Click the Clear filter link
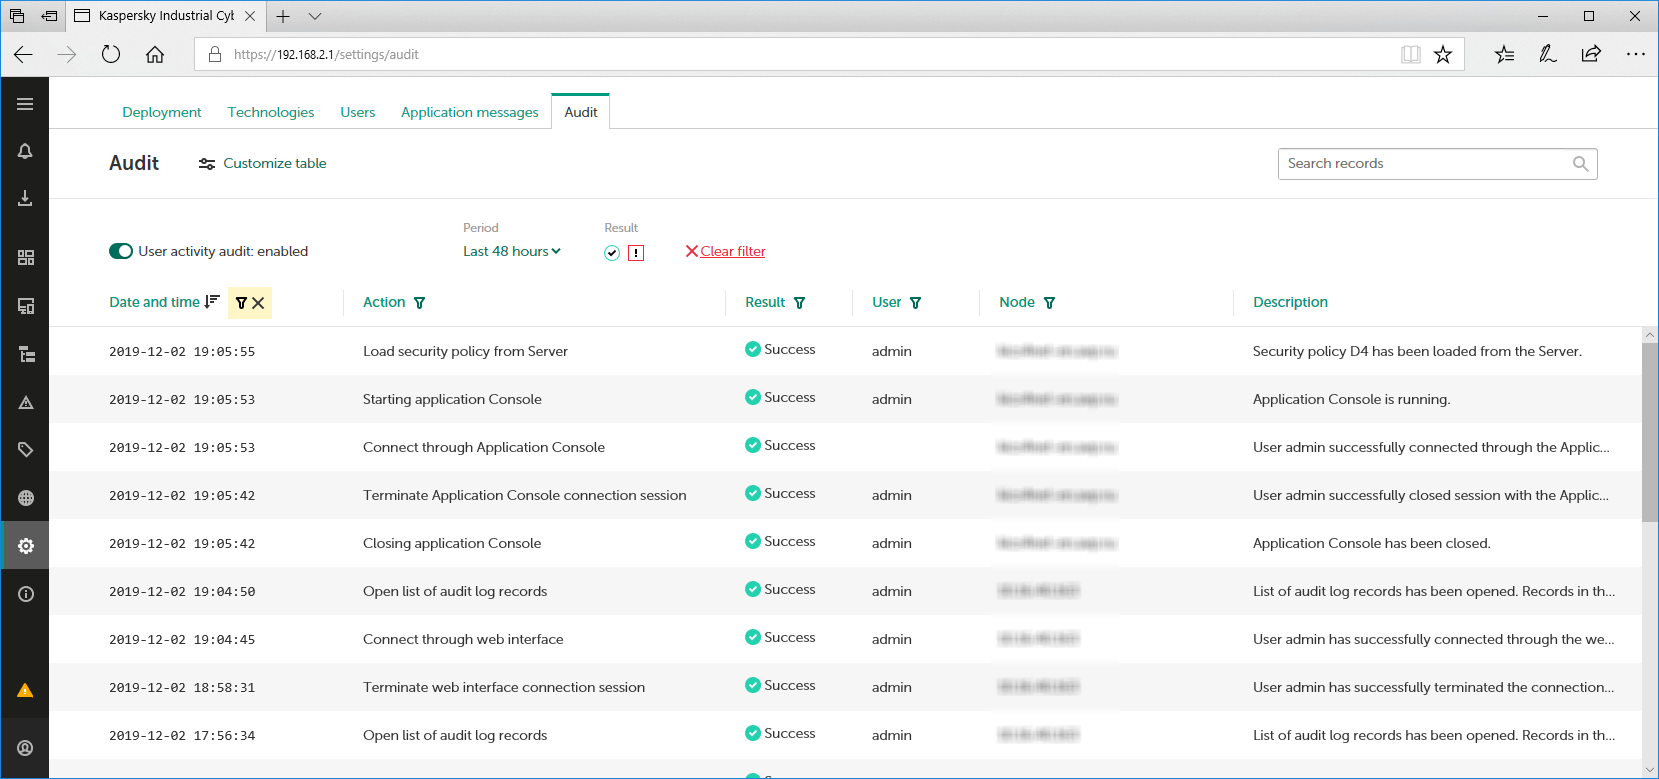The height and width of the screenshot is (779, 1659). click(x=732, y=251)
